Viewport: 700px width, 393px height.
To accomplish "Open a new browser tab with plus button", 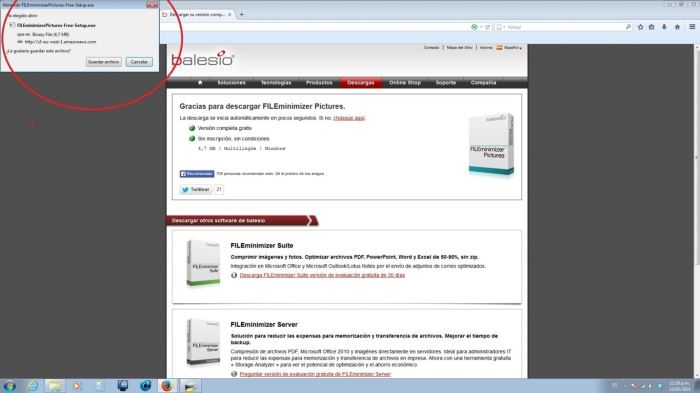I will (242, 14).
